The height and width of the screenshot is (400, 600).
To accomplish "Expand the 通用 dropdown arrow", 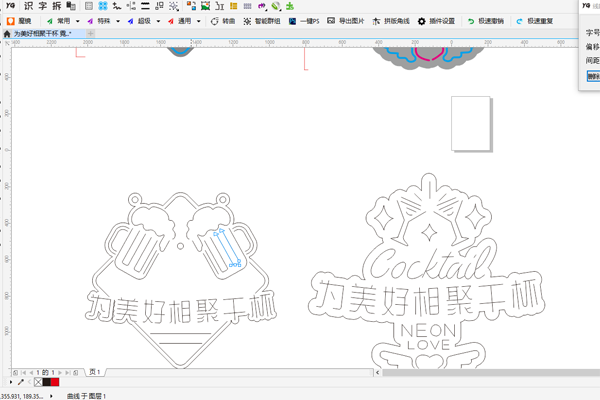I will 199,21.
